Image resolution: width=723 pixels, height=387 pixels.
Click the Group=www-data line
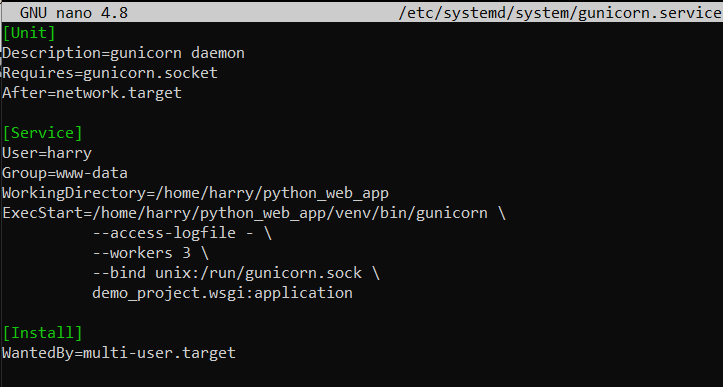pos(65,173)
